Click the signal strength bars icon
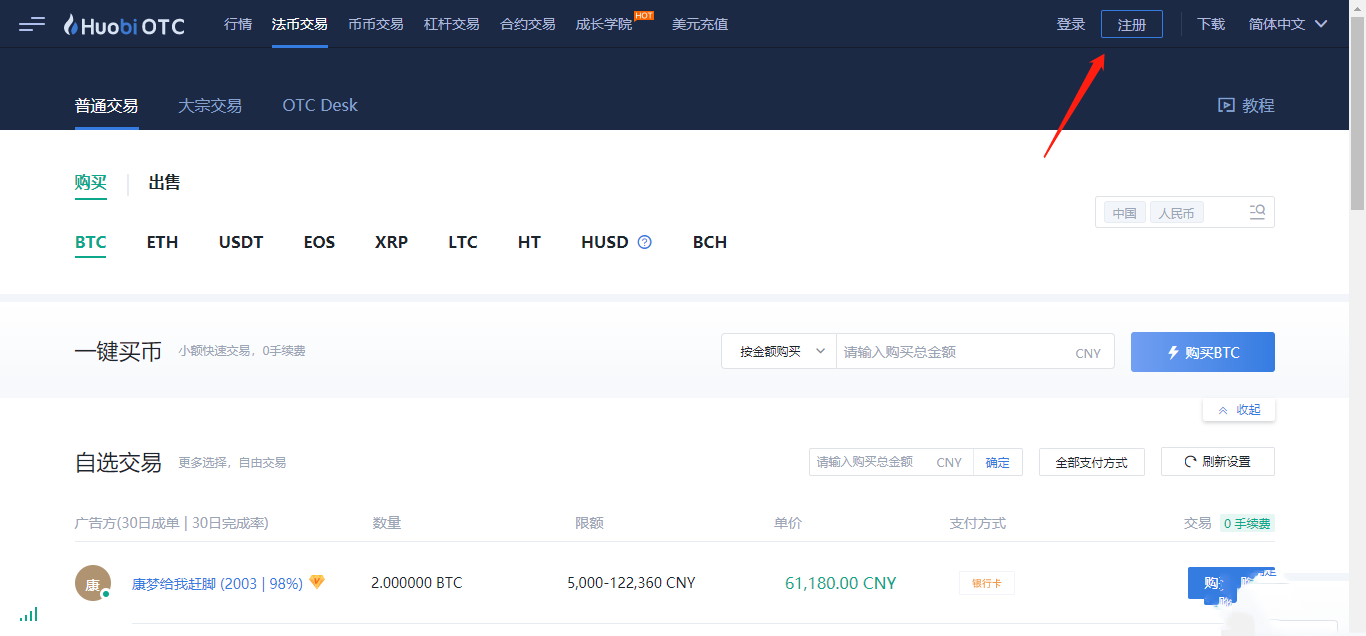1366x636 pixels. (29, 613)
